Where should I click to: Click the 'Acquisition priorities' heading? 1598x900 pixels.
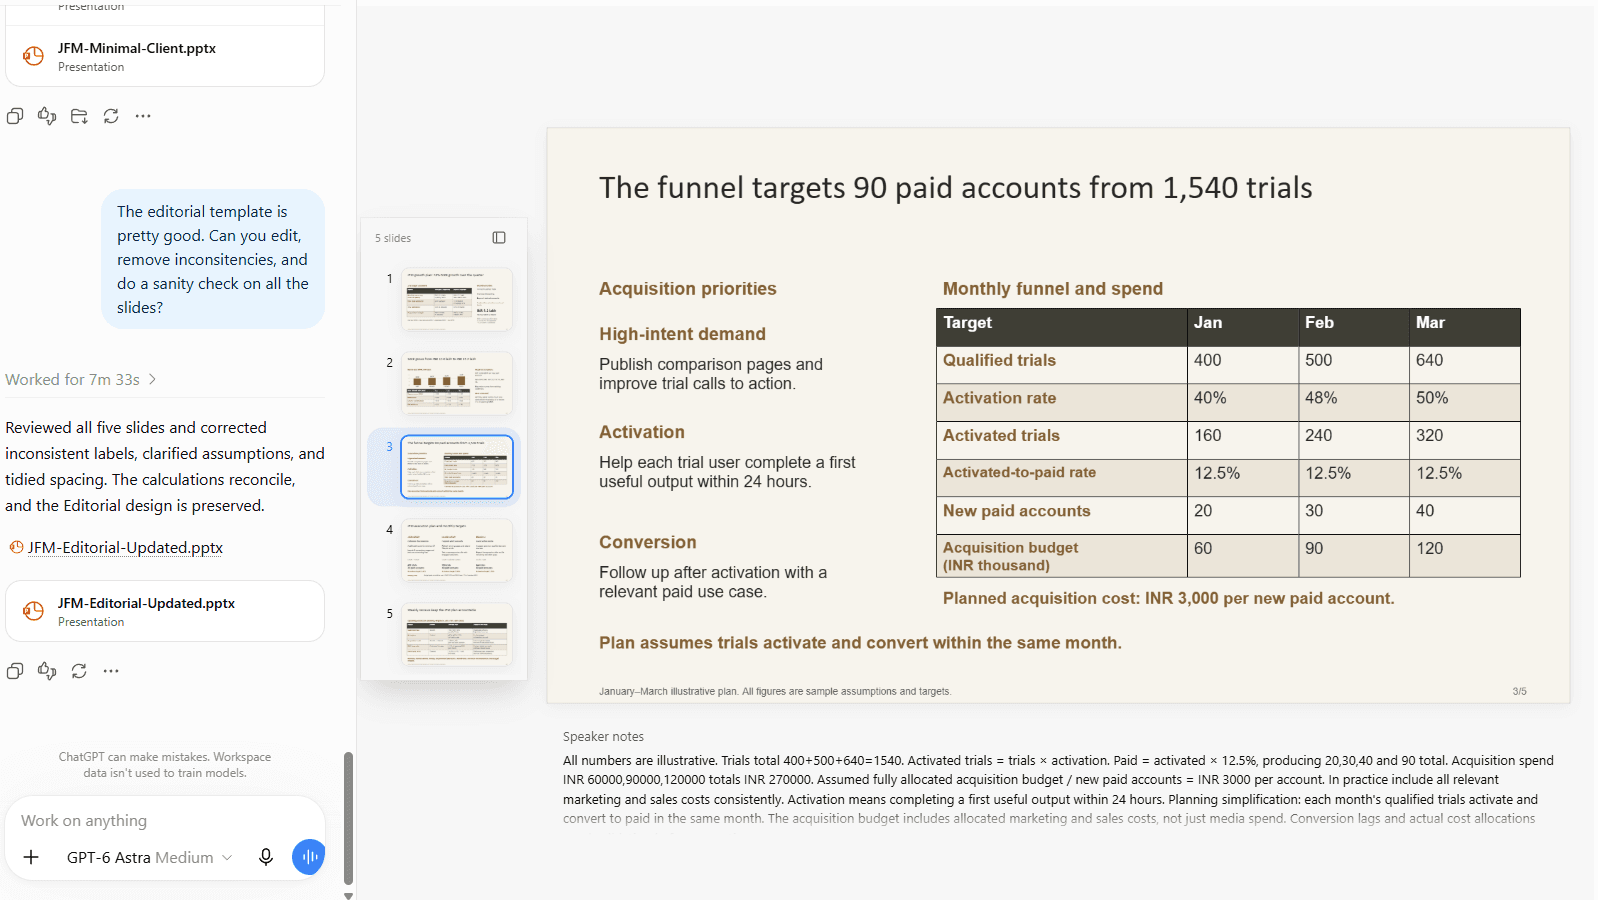coord(688,288)
